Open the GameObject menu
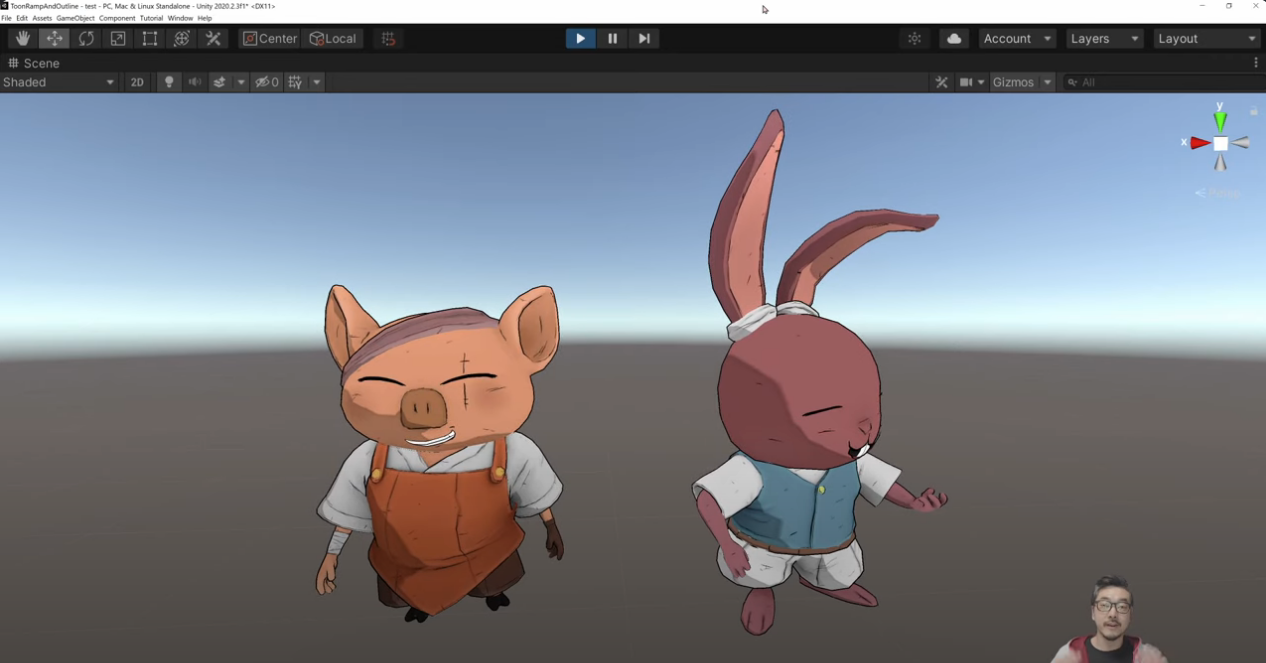Image resolution: width=1266 pixels, height=663 pixels. (x=76, y=18)
